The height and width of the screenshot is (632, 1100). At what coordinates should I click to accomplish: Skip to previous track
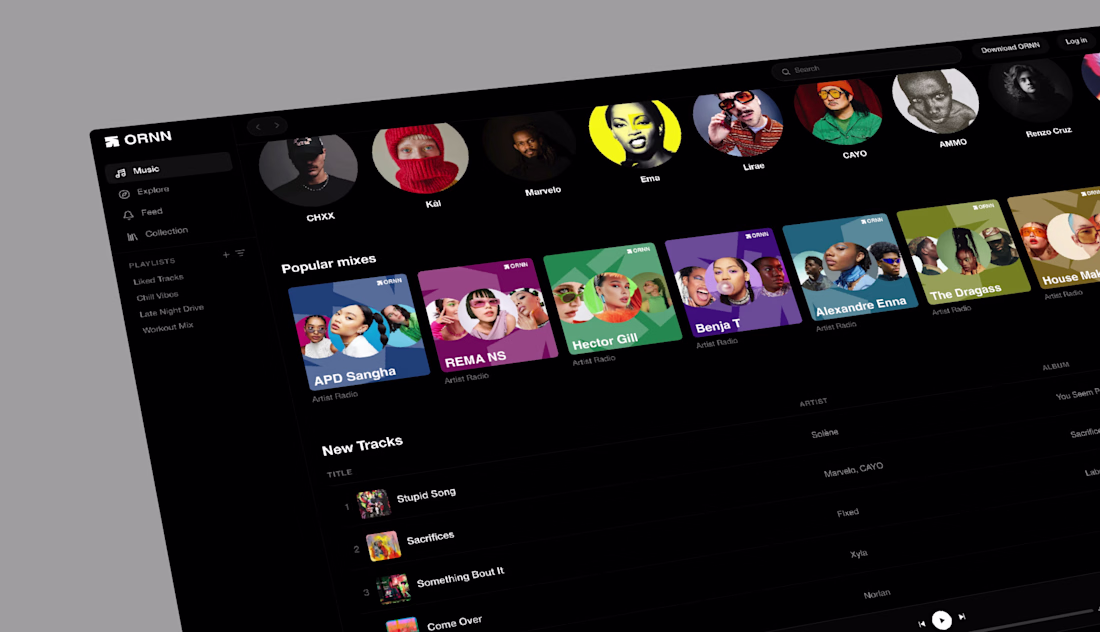click(x=921, y=624)
